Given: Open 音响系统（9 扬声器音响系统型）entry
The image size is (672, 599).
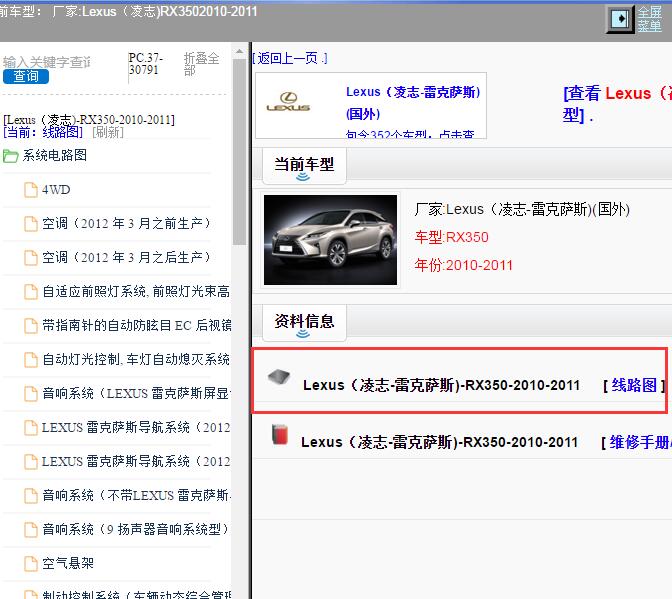Looking at the screenshot, I should tap(135, 529).
